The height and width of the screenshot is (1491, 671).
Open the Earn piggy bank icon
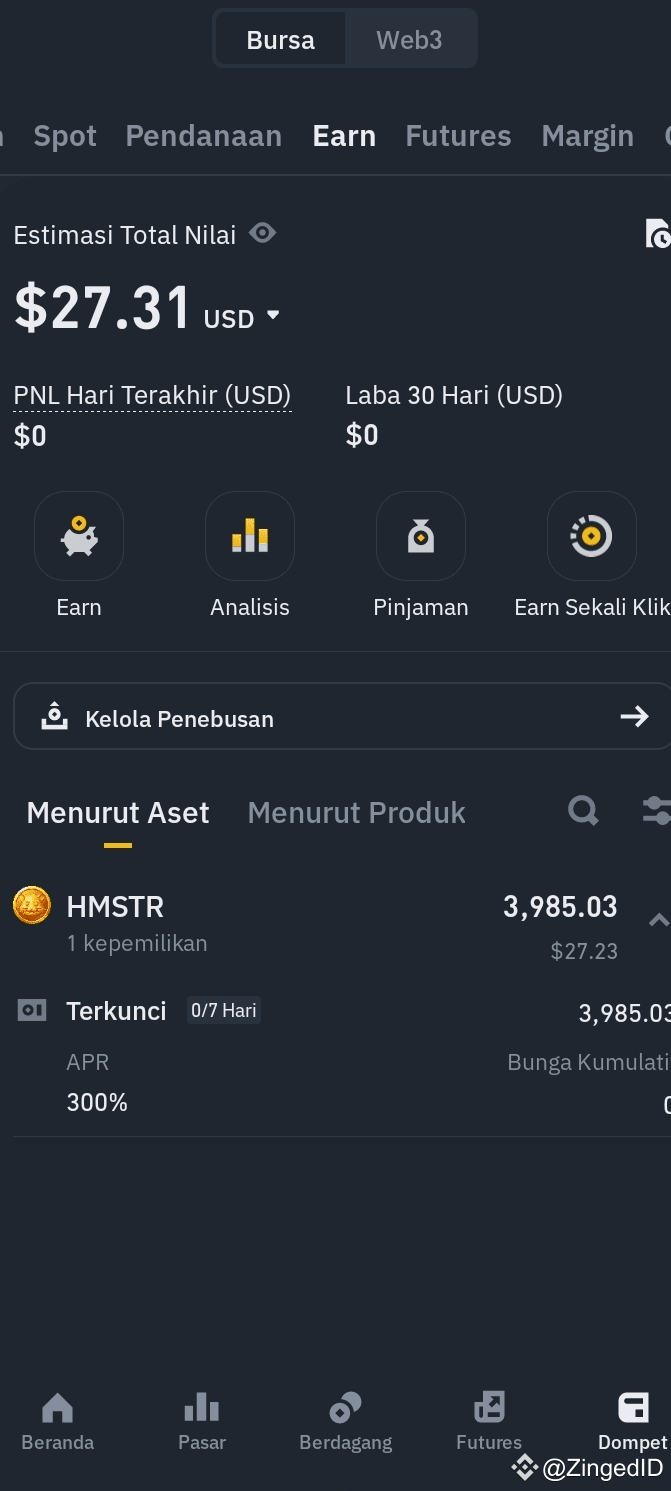pos(79,537)
